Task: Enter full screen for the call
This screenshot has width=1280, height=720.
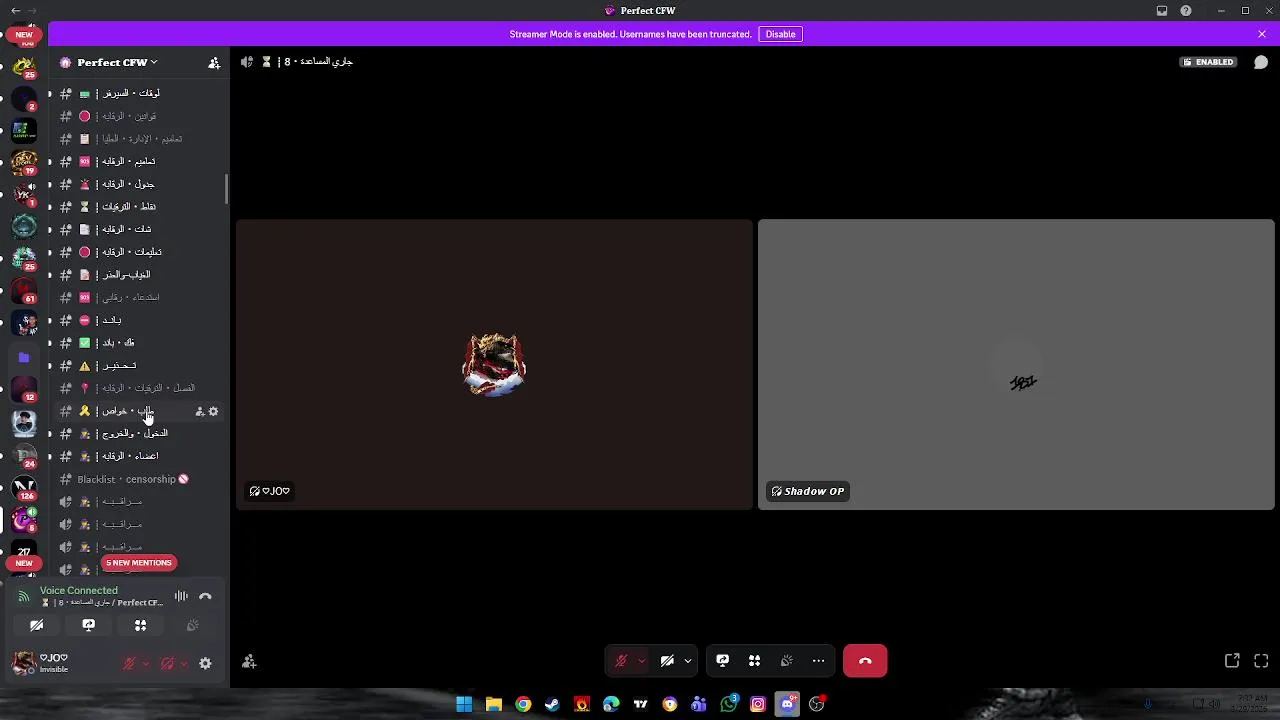Action: pos(1261,661)
